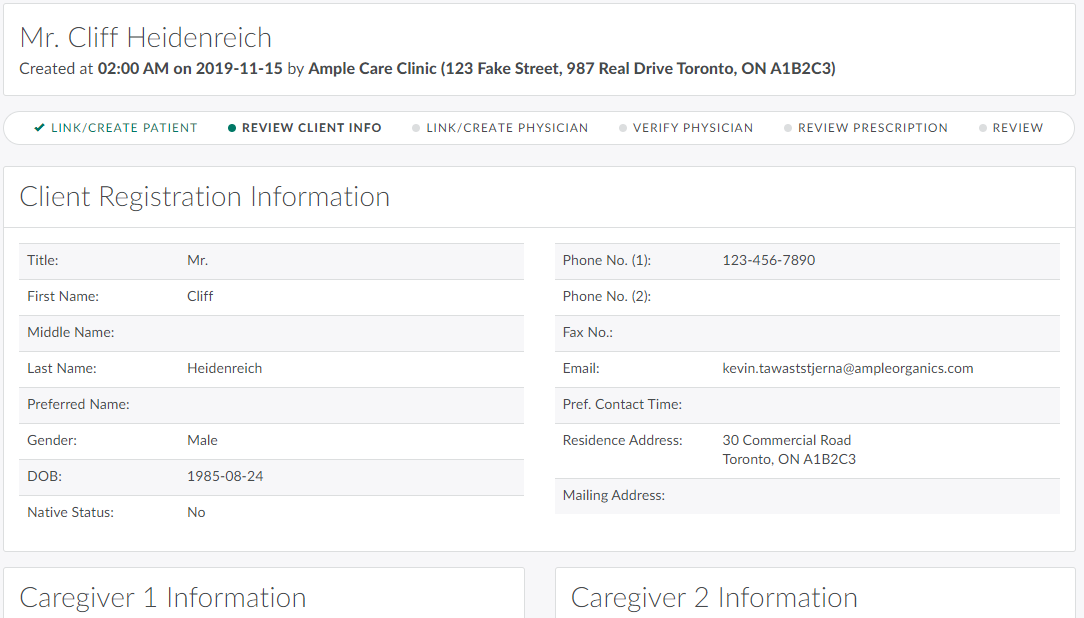Switch to the Review Prescription step
Image resolution: width=1084 pixels, height=618 pixels.
click(872, 128)
